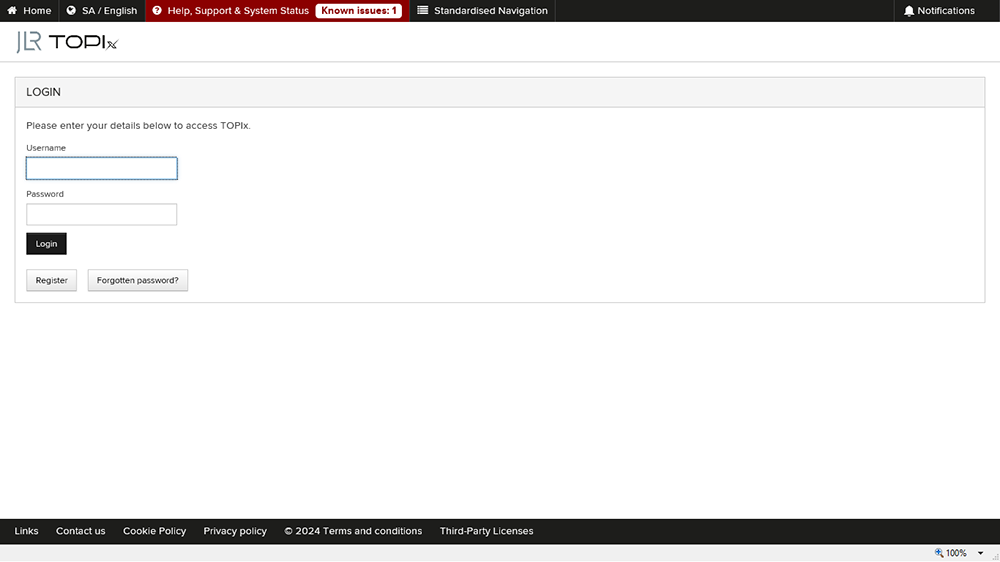Viewport: 1000px width, 562px height.
Task: Open the Cookie Policy link
Action: pyautogui.click(x=154, y=531)
